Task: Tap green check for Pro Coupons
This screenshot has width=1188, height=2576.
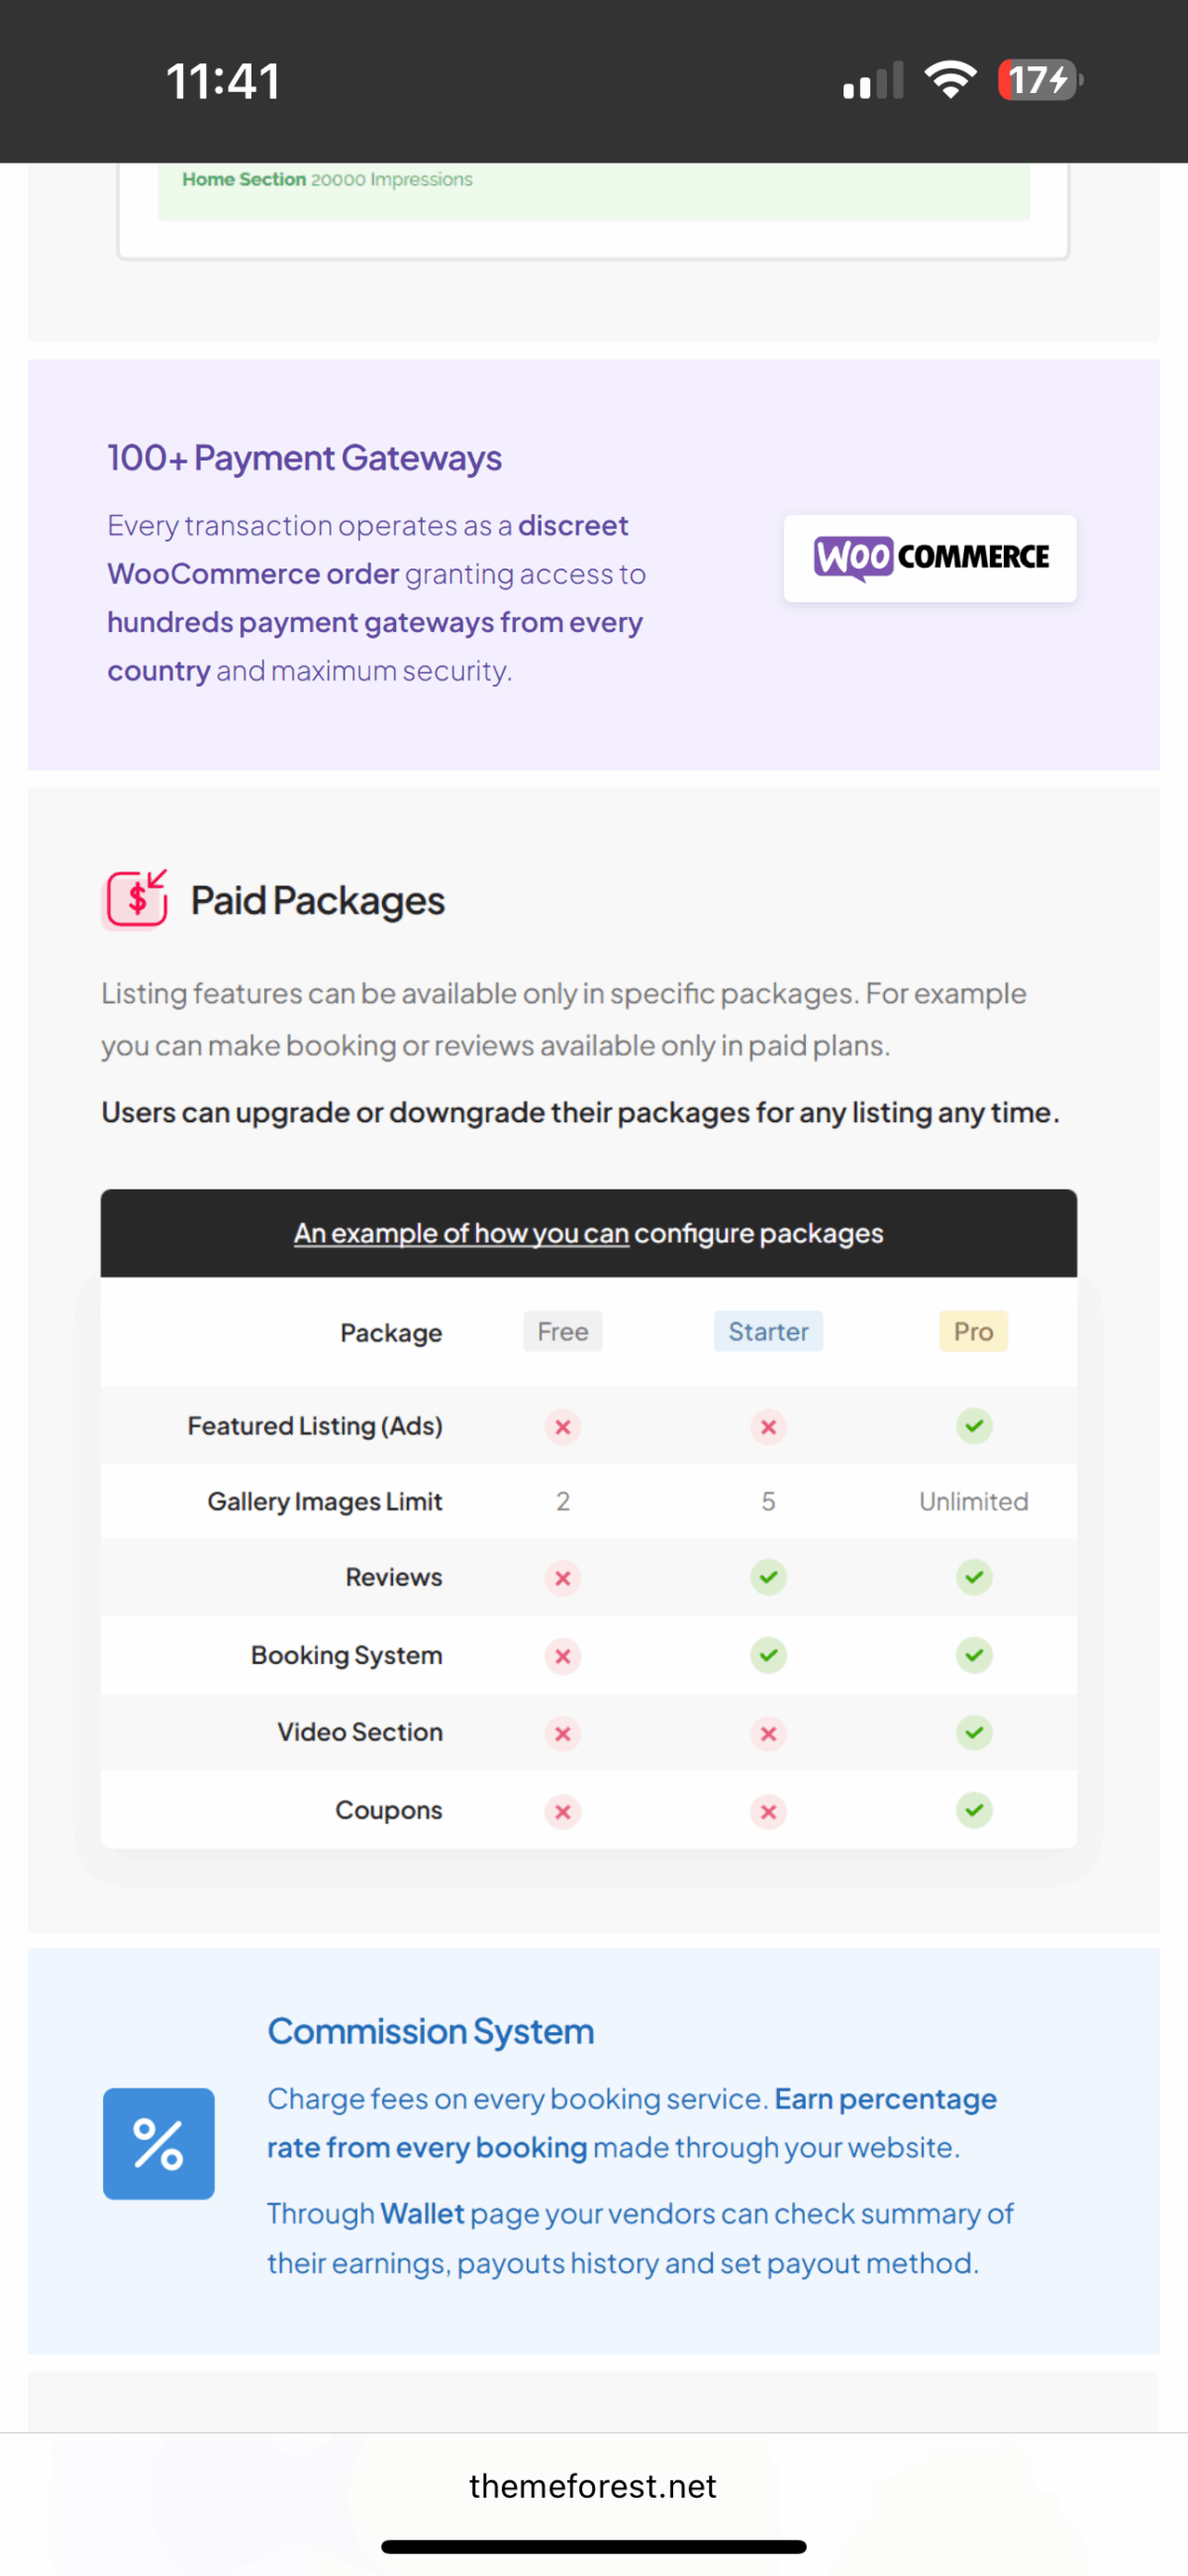Action: (974, 1809)
